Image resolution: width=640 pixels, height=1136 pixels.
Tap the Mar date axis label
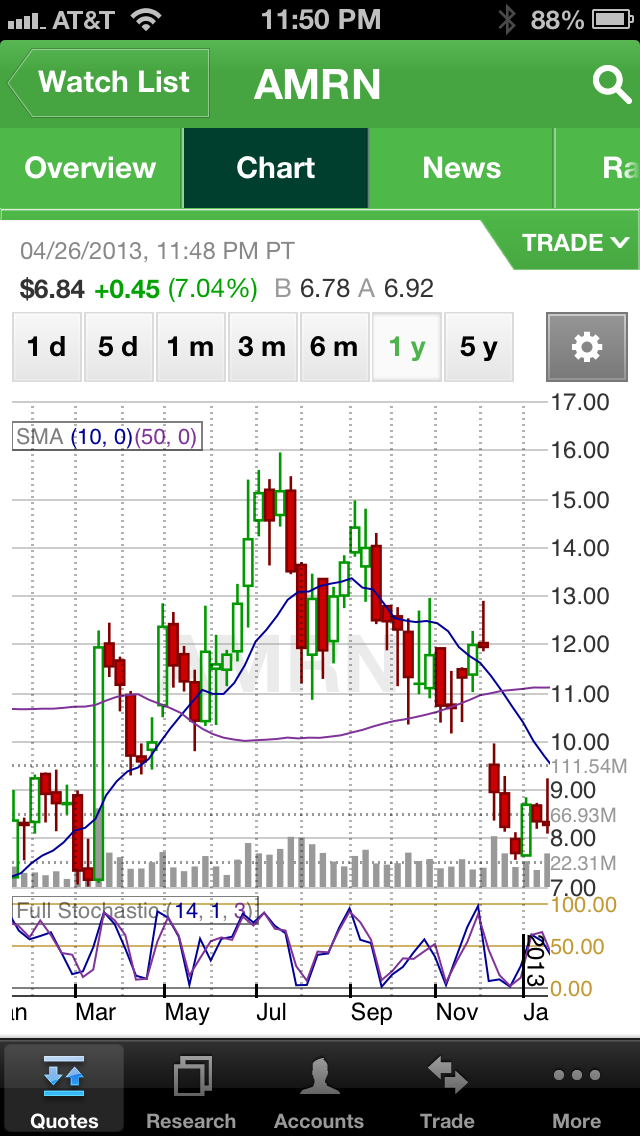[95, 1011]
